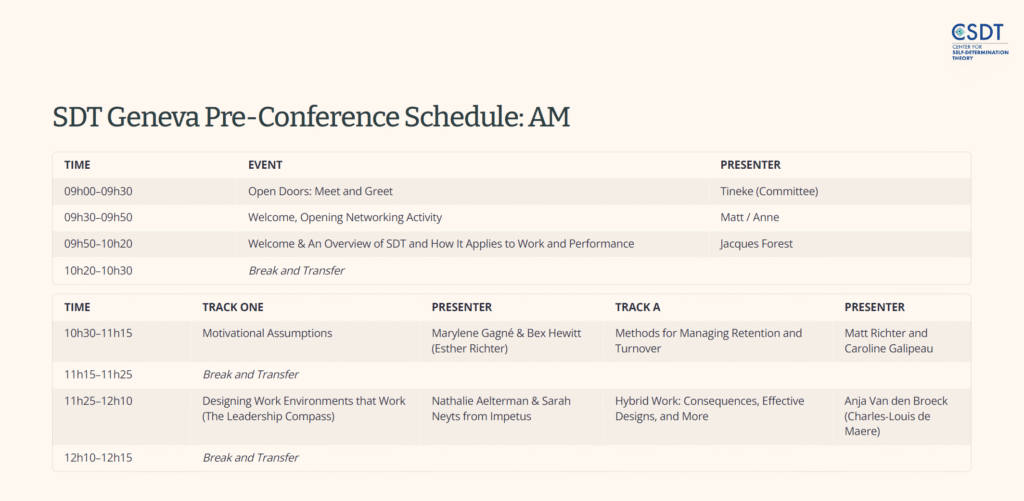Select "Welcome, Opening Networking Activity" event

tap(344, 217)
